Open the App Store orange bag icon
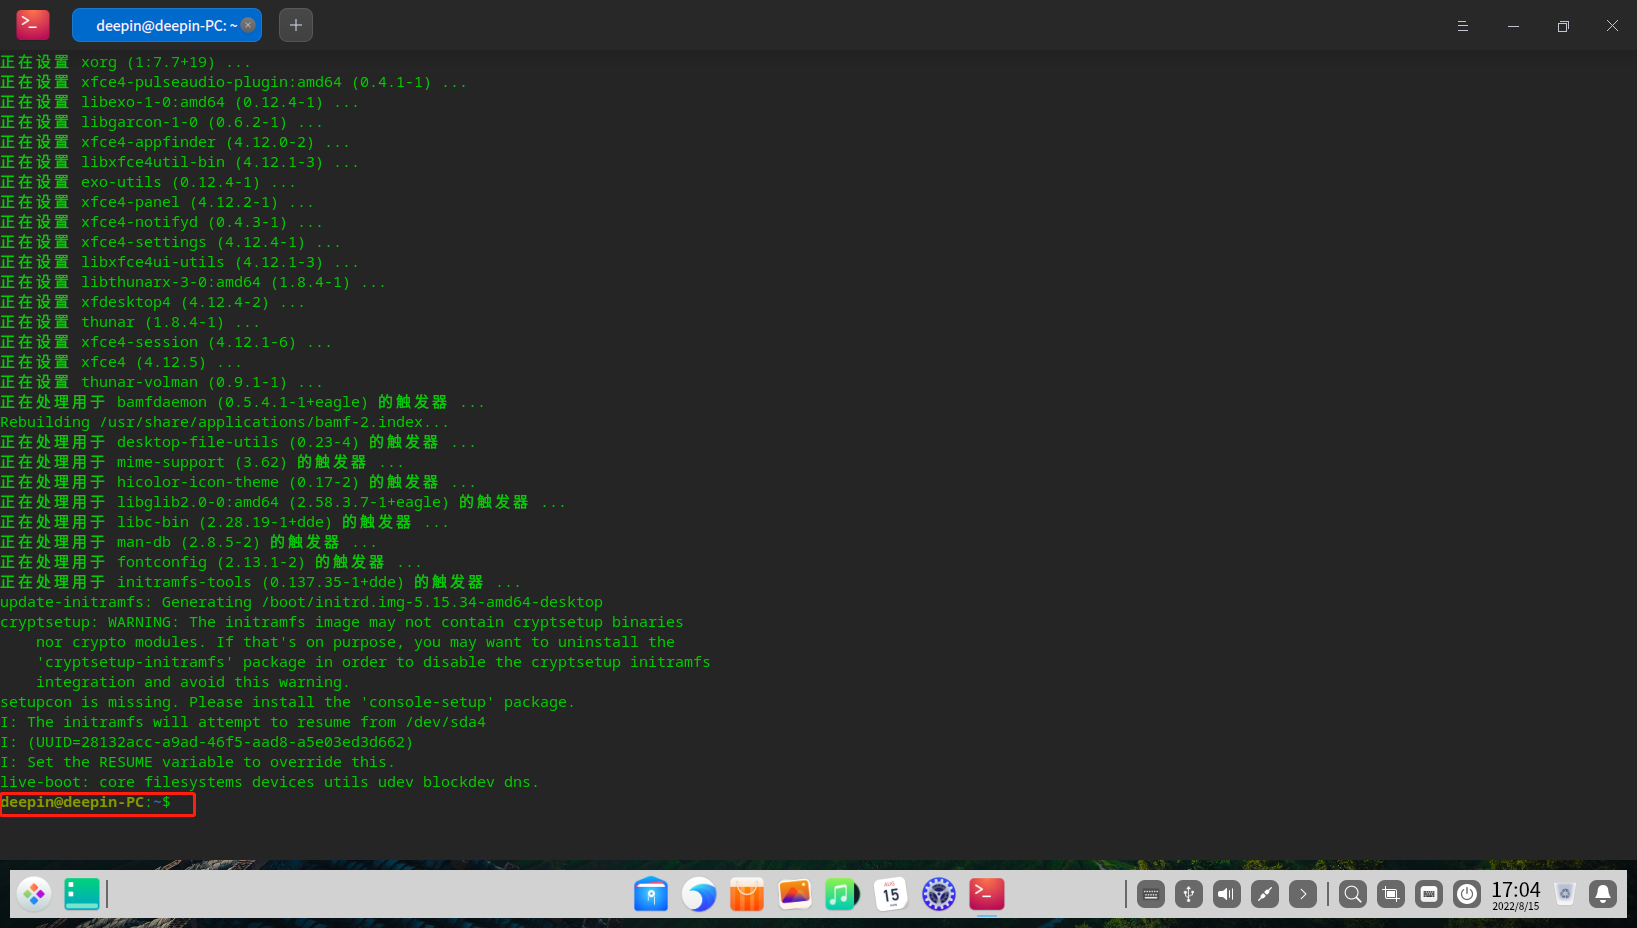Screen dimensions: 1637x928 click(747, 894)
